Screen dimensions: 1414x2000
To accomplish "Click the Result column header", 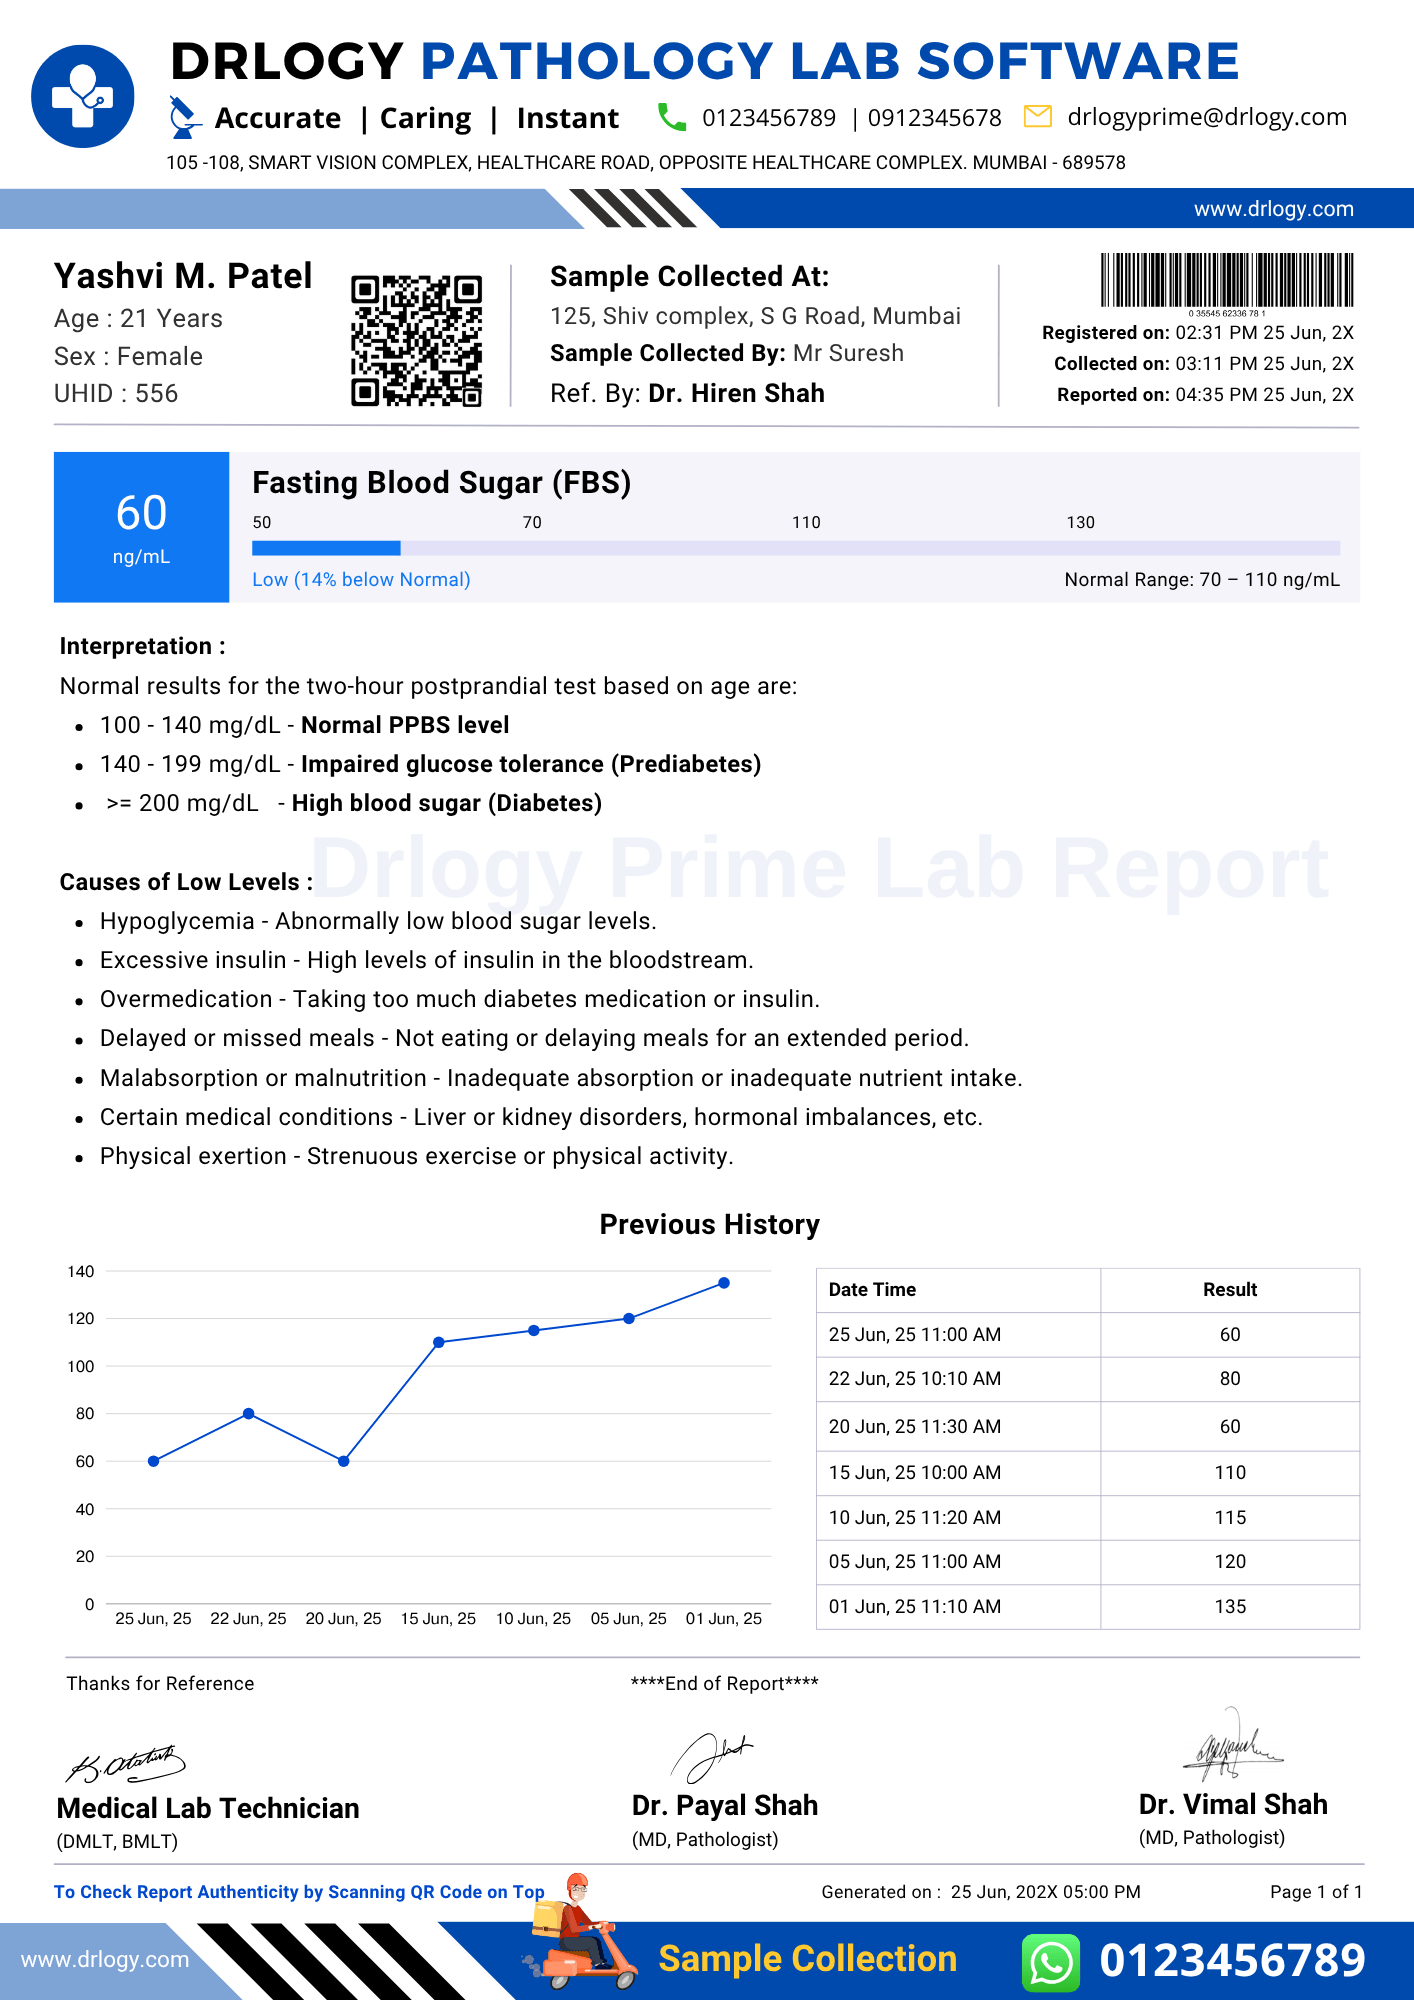I will pos(1230,1290).
